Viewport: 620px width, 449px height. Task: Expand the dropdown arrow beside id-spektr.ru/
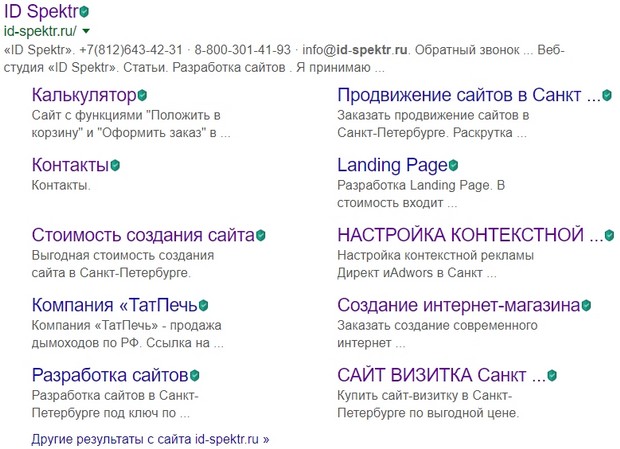86,30
